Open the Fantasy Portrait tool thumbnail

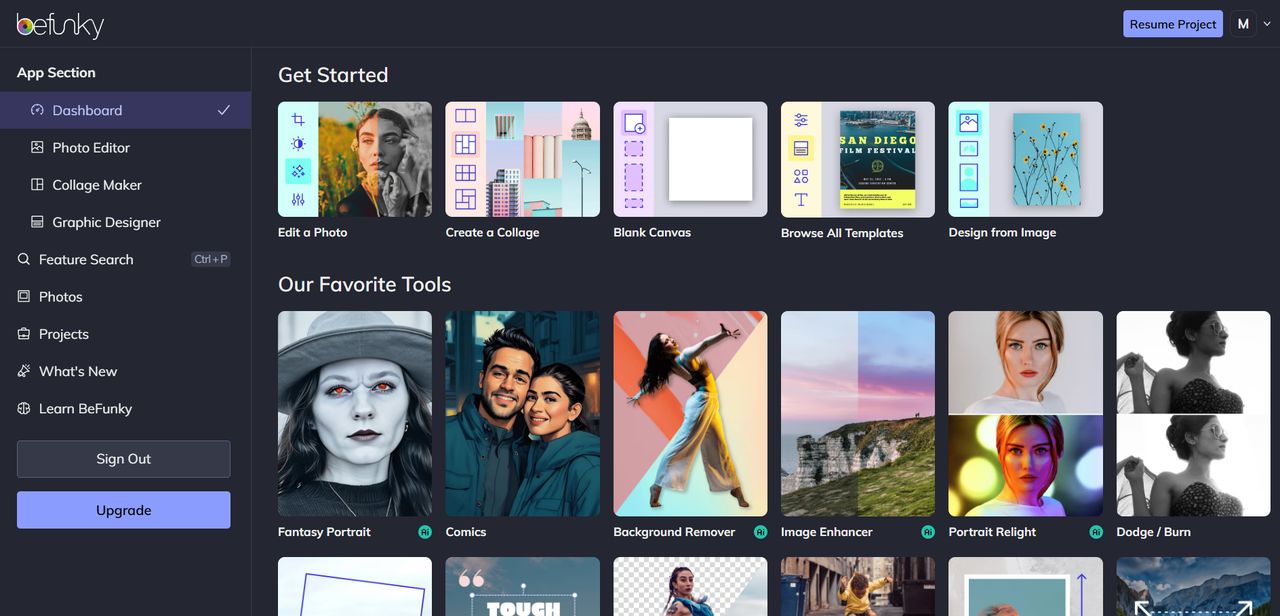tap(355, 414)
